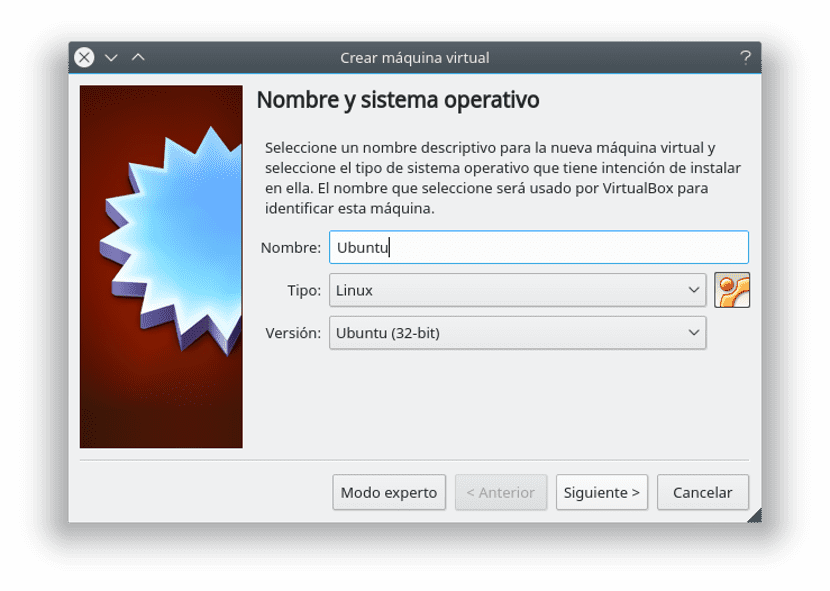Grab the resize grip at the dialog corner
This screenshot has height=591, width=830.
point(754,515)
